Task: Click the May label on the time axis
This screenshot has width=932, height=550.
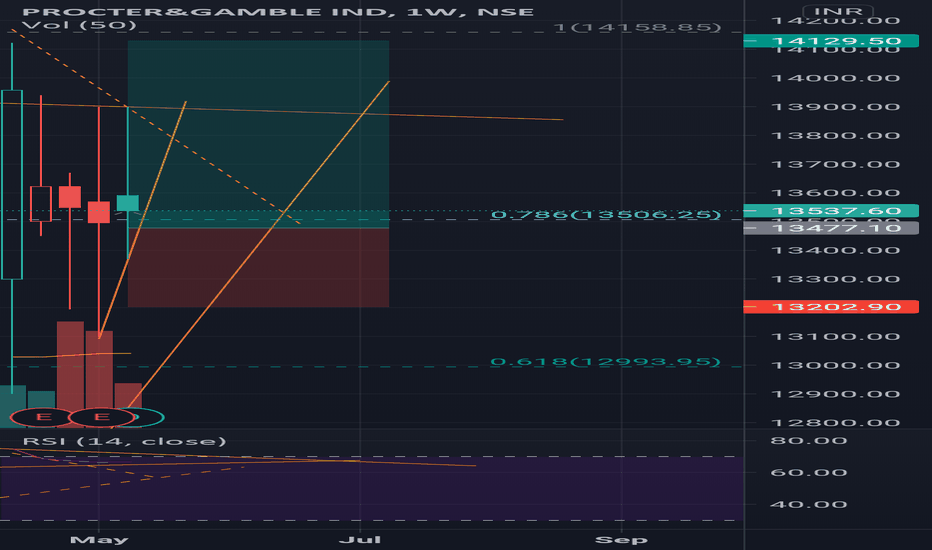Action: (99, 540)
